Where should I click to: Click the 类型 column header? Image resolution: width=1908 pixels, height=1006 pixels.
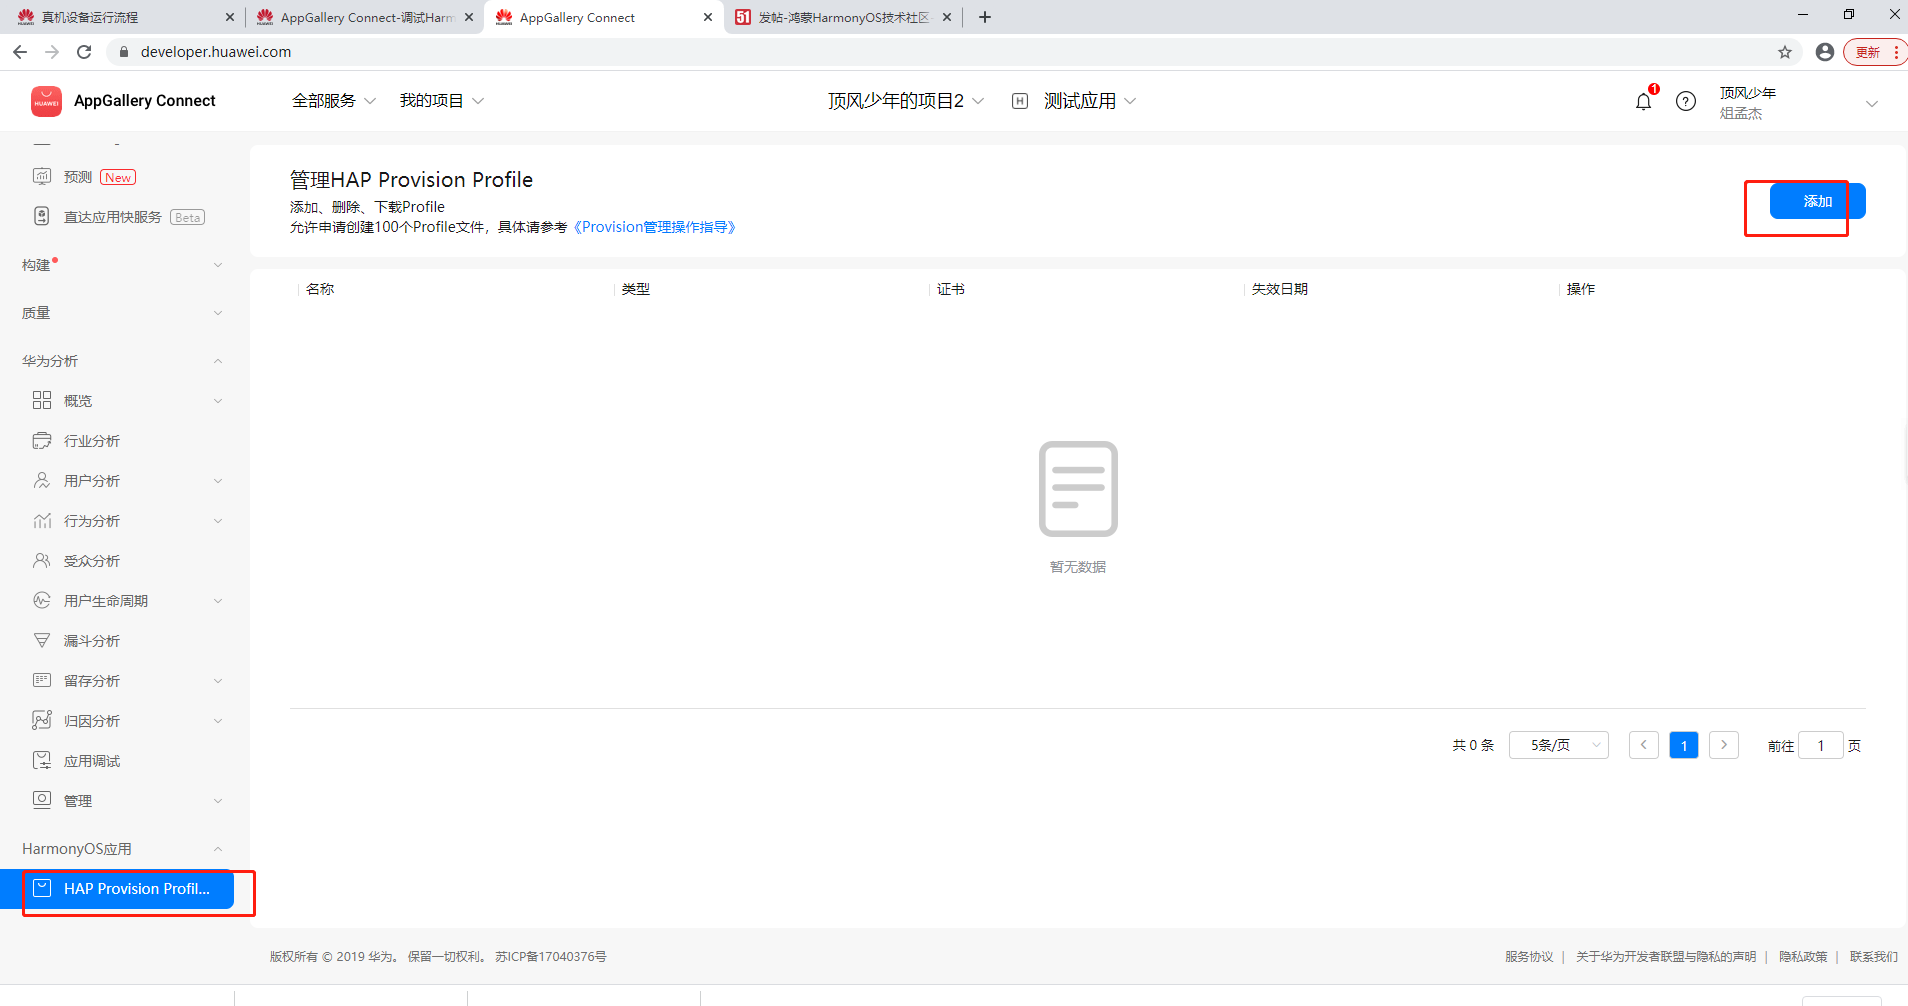coord(636,289)
